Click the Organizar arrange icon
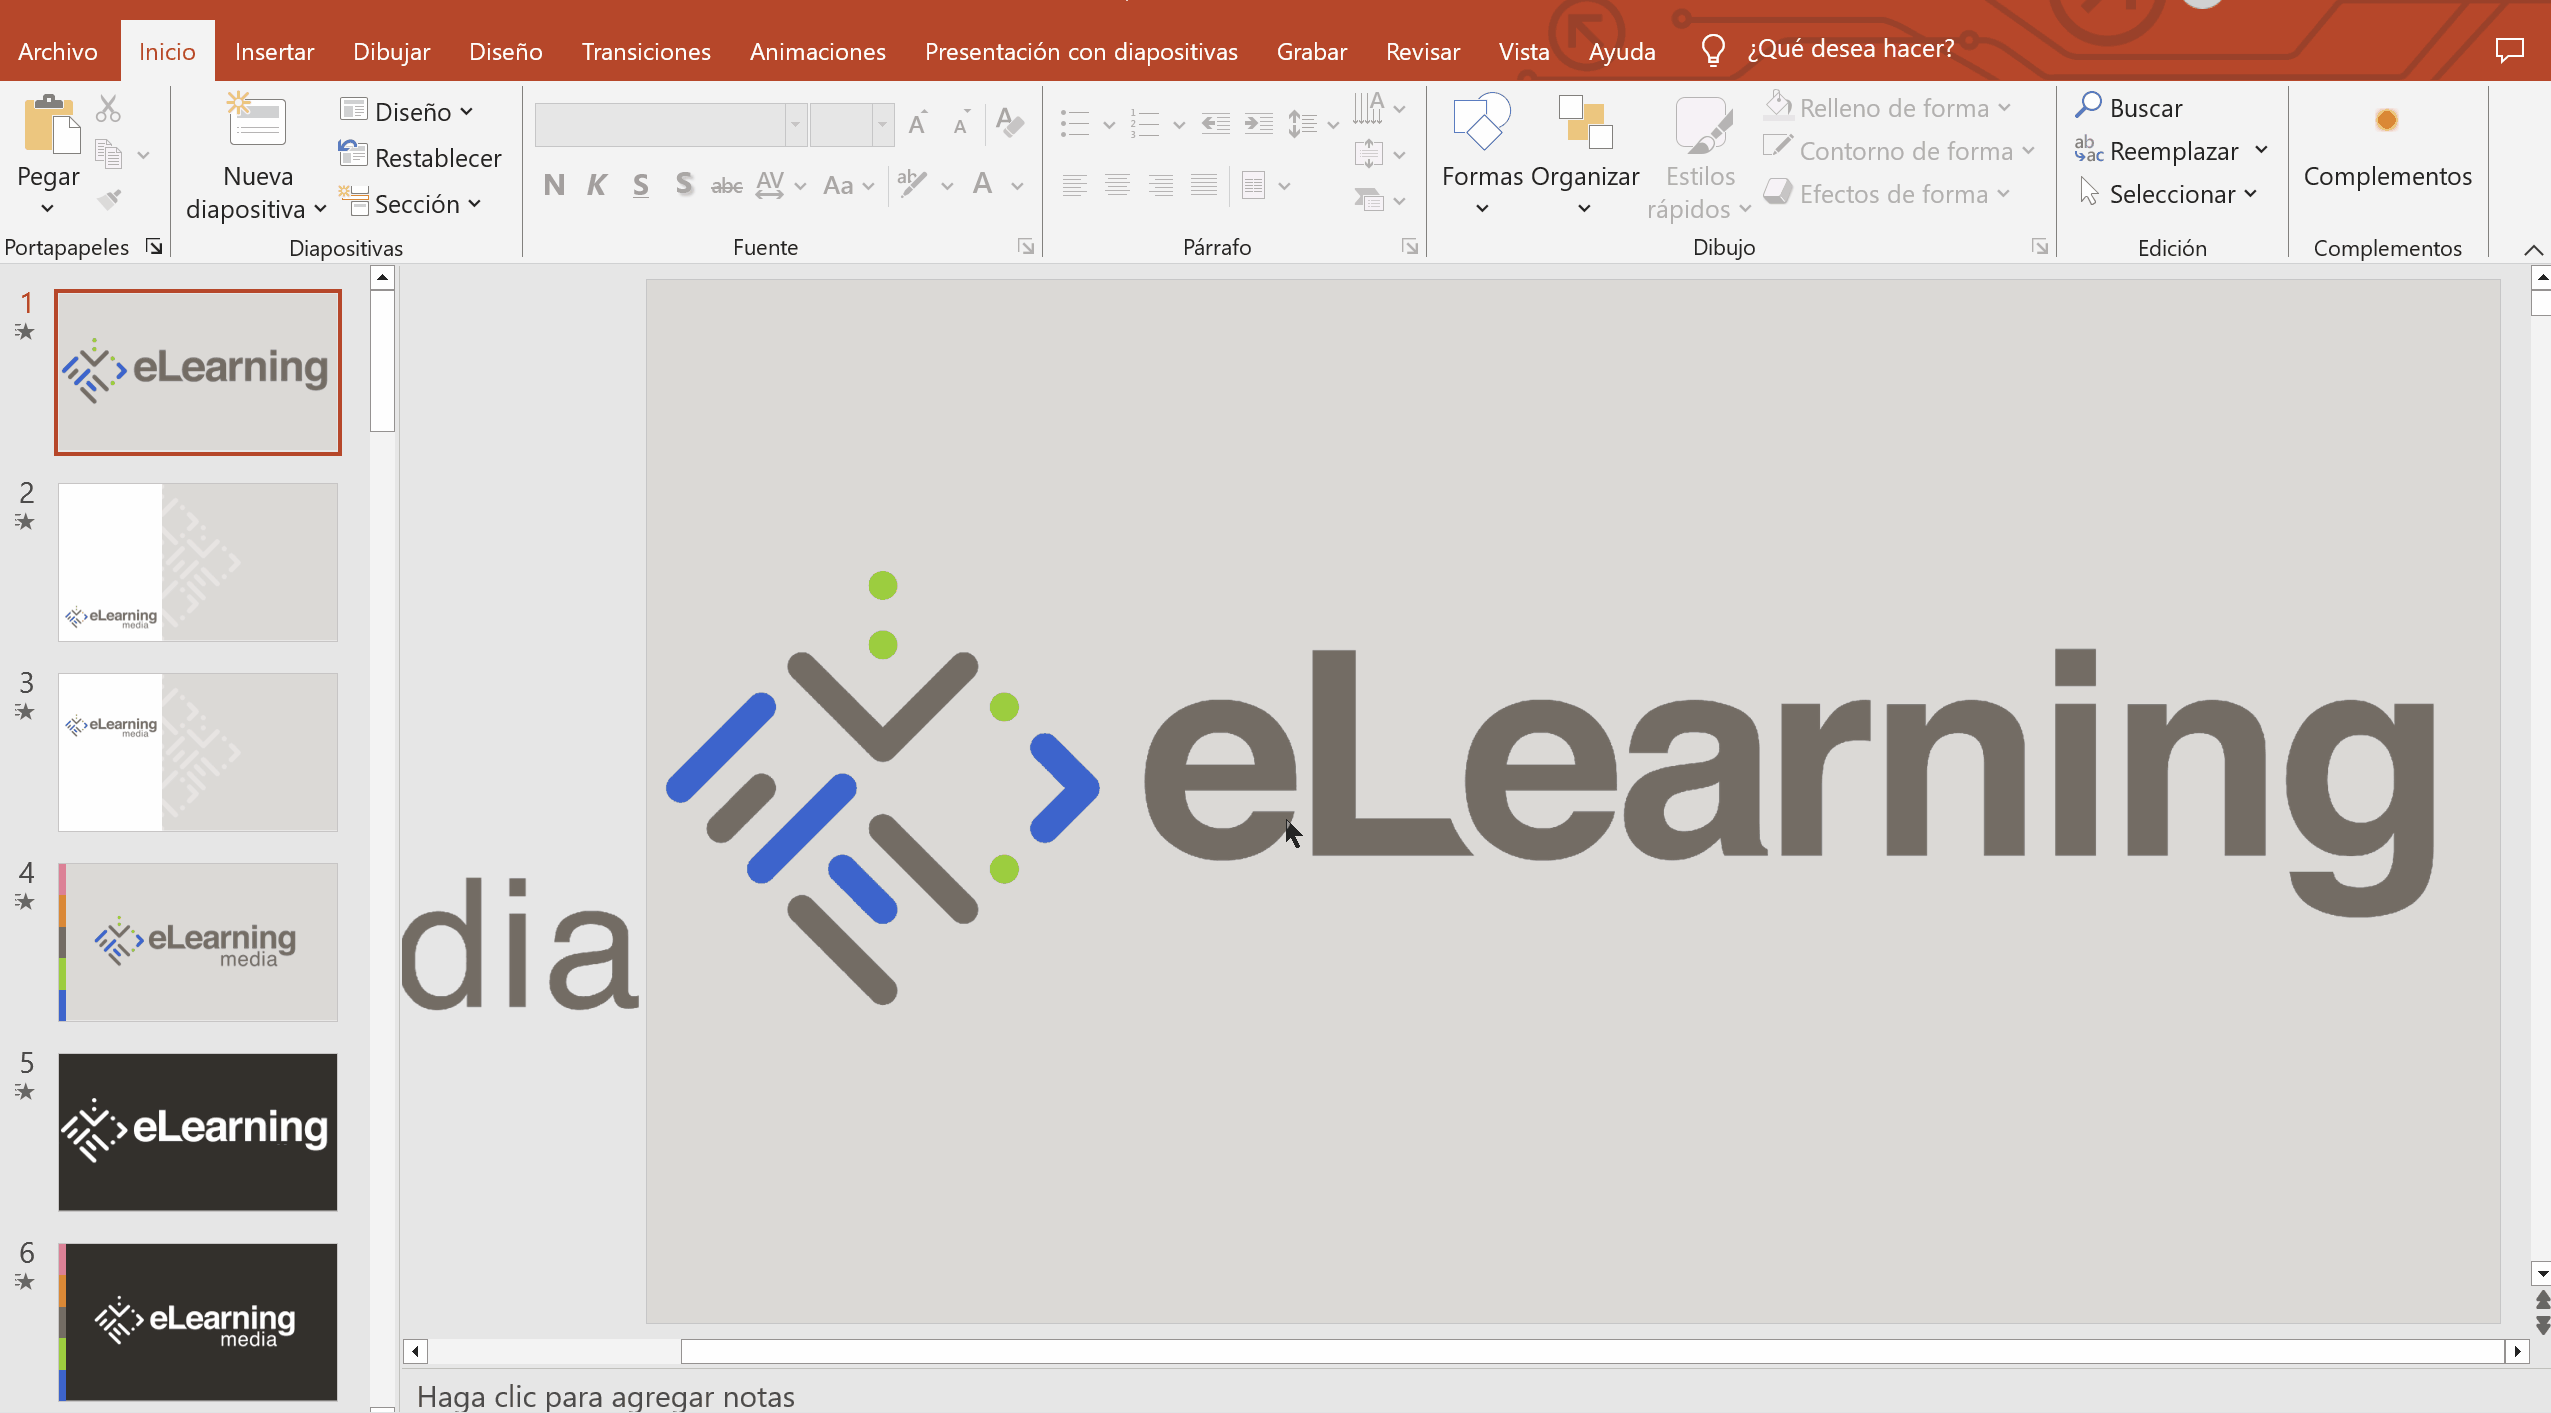The height and width of the screenshot is (1413, 2551). click(x=1585, y=121)
